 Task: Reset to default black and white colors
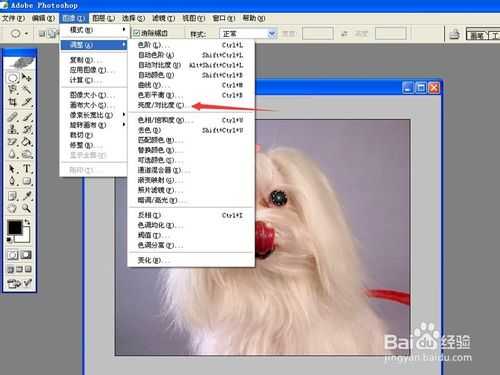[9, 239]
